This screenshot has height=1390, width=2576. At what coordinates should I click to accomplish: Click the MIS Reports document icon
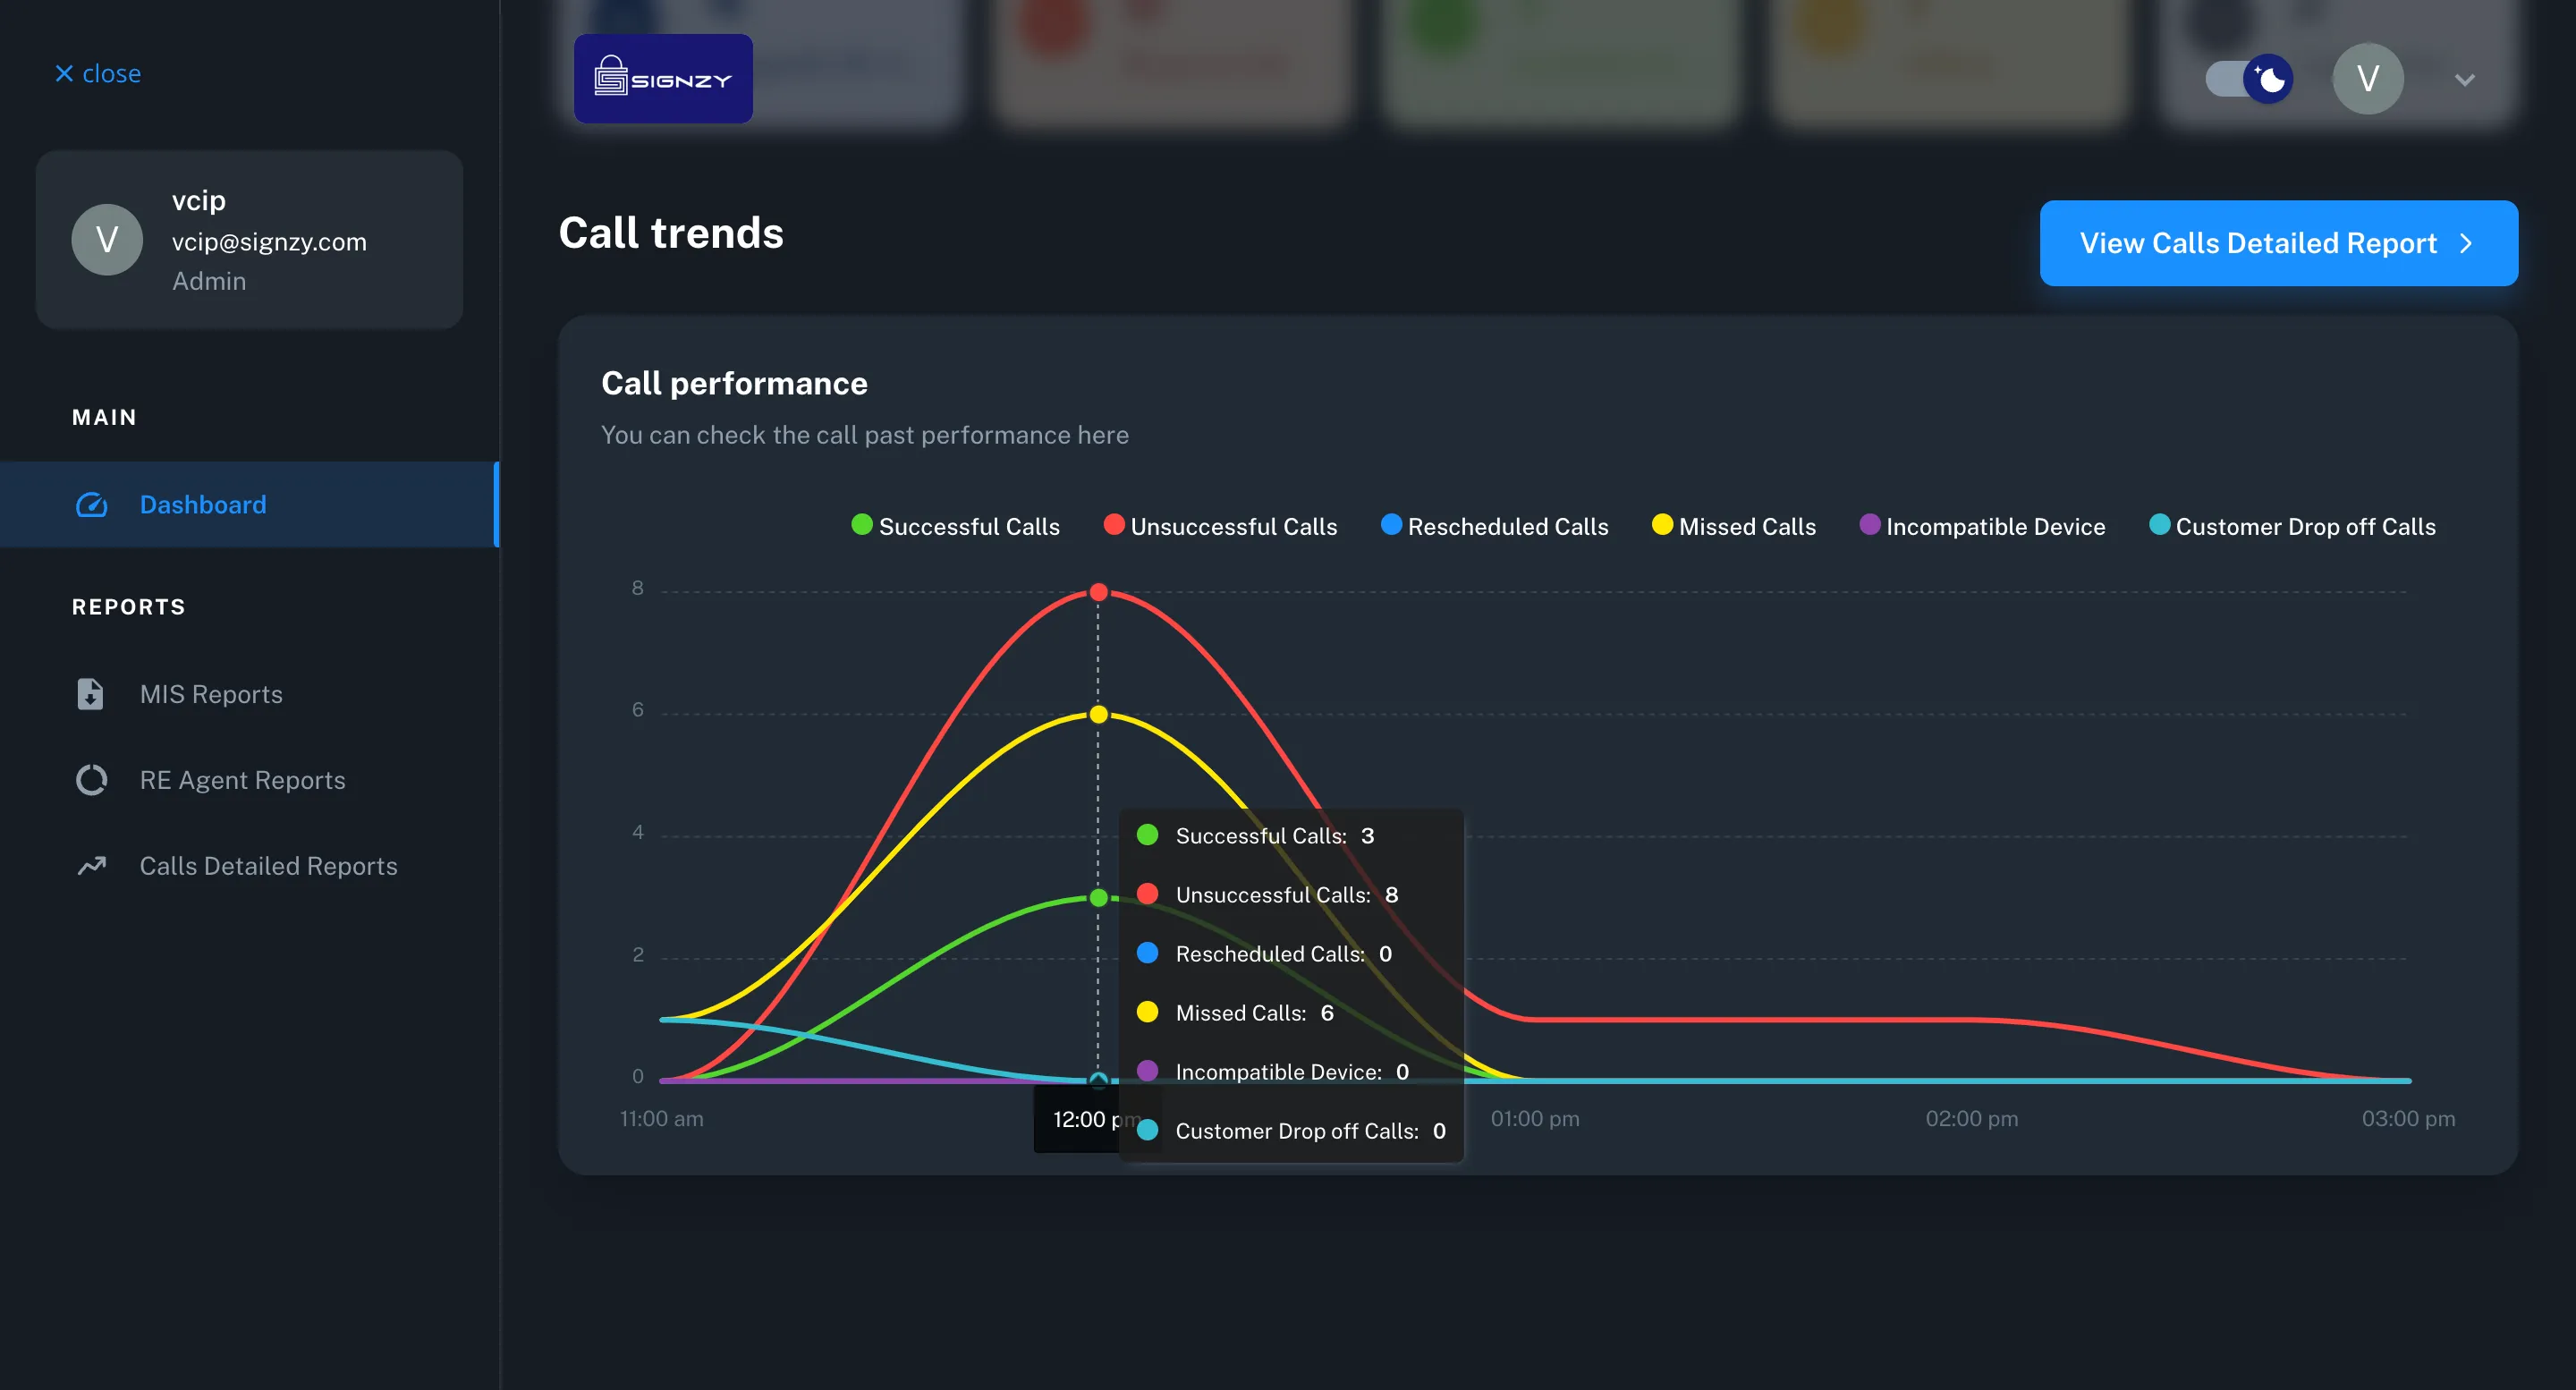[90, 694]
